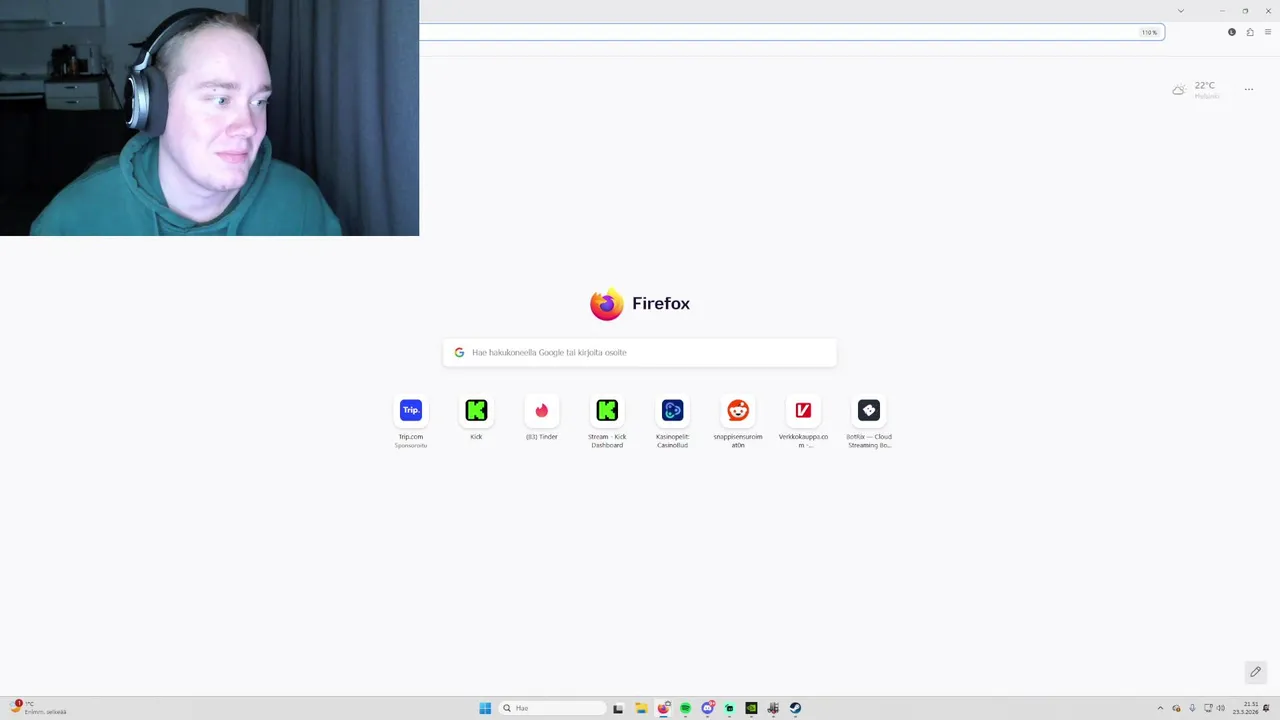Open Steam from the taskbar
The height and width of the screenshot is (720, 1280).
point(795,708)
